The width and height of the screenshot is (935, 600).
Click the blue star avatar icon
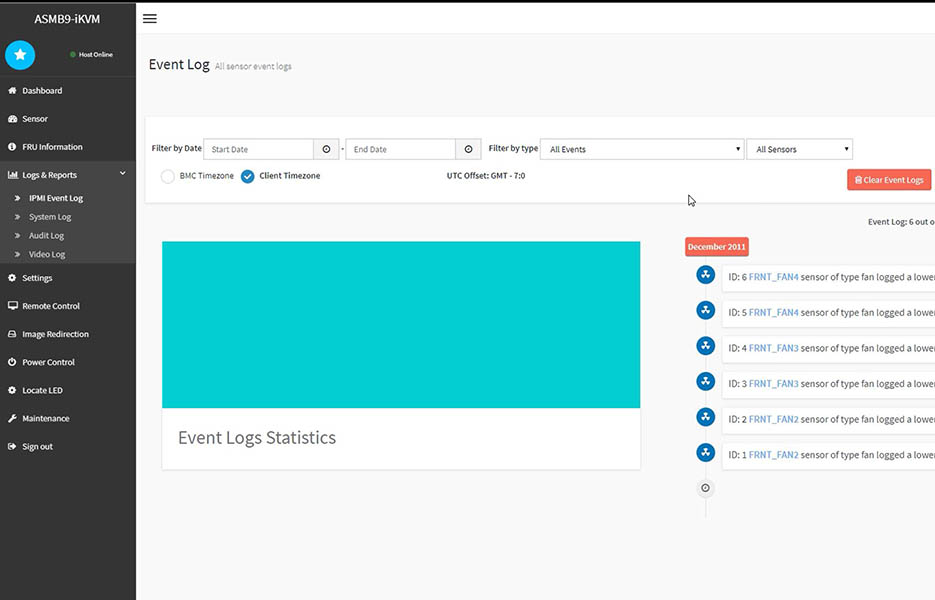pyautogui.click(x=20, y=55)
